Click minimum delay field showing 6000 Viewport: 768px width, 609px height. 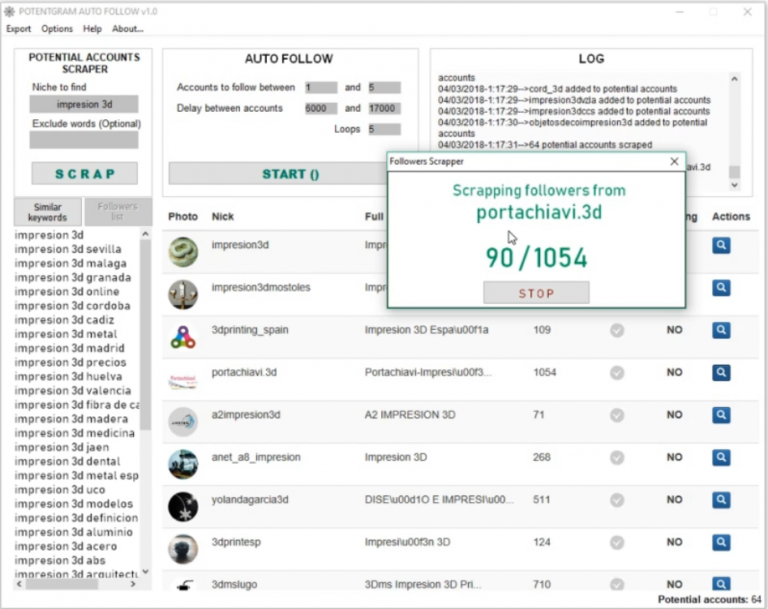[x=321, y=108]
